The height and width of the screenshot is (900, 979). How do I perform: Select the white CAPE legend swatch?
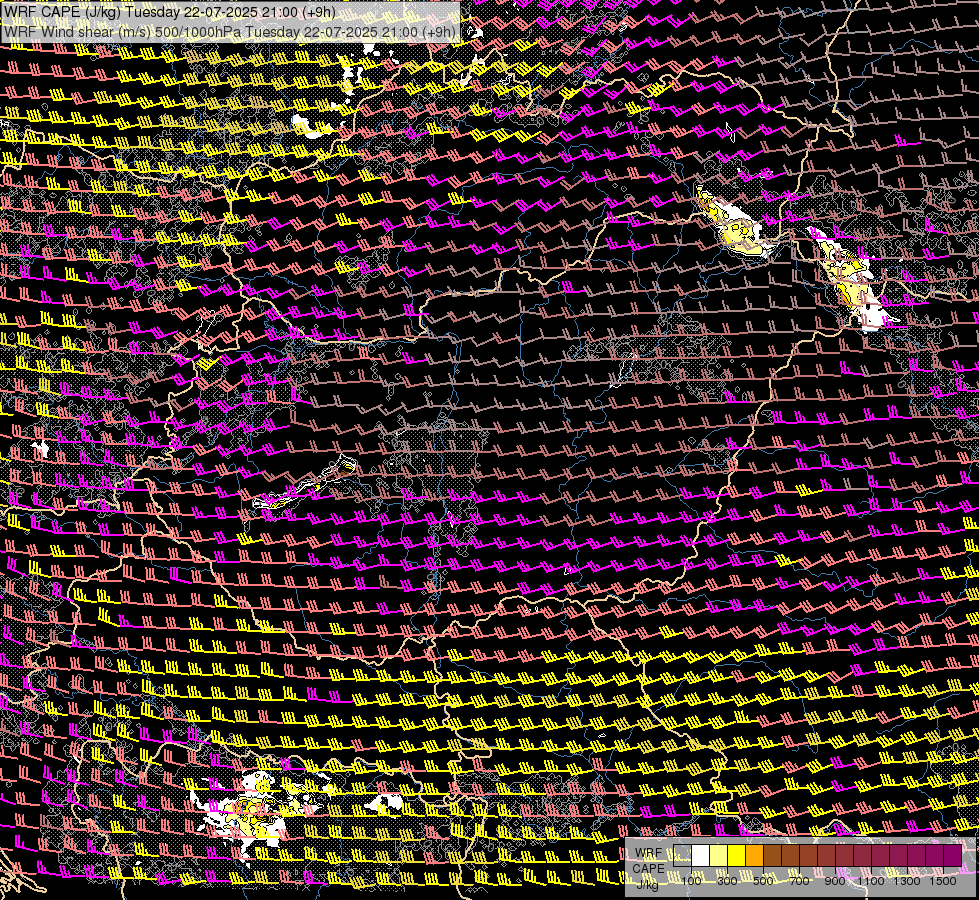[701, 856]
